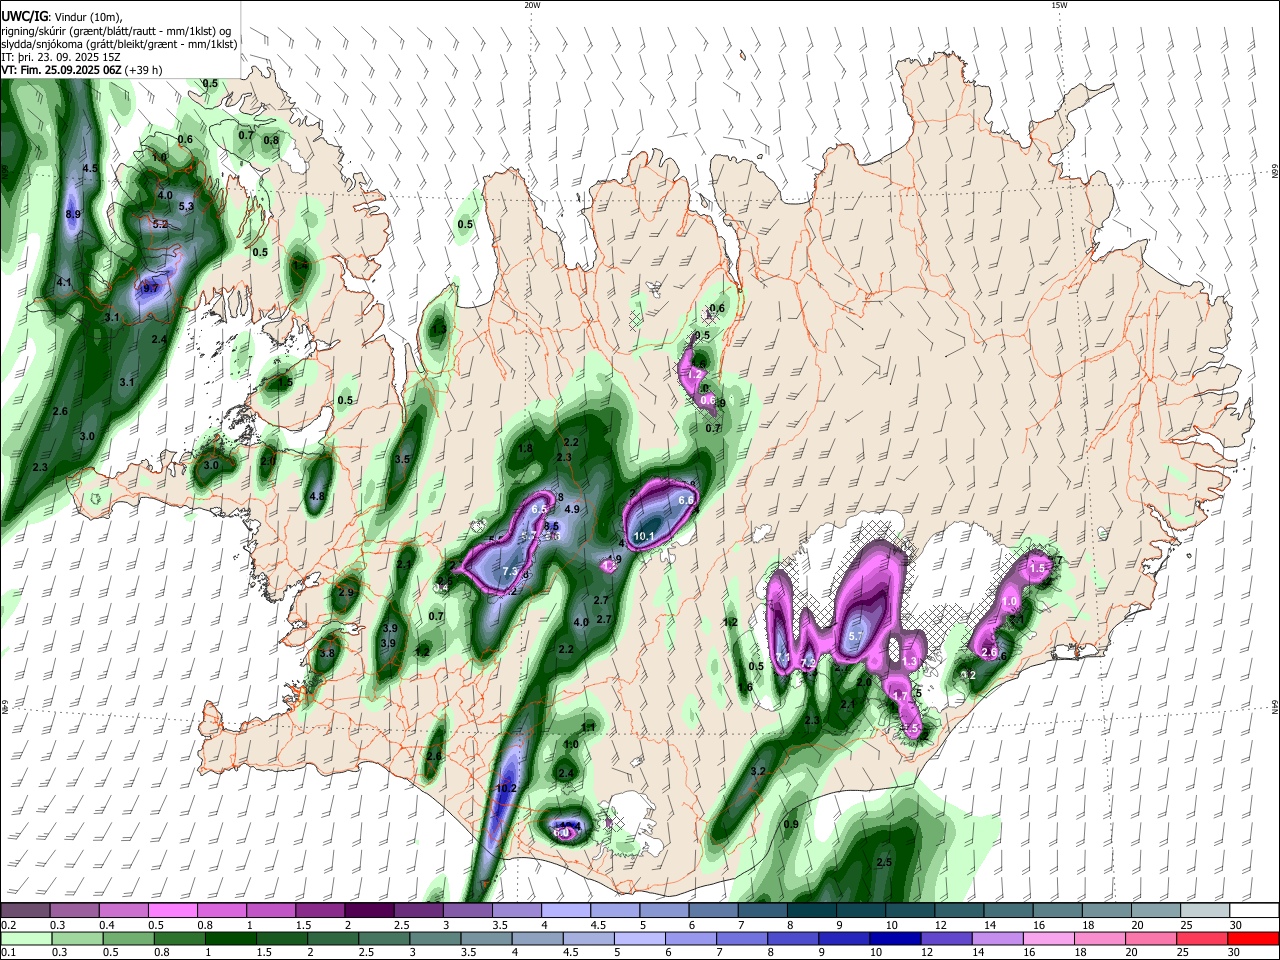Pick the light pink swatch above lower label 16
Image resolution: width=1280 pixels, height=960 pixels.
[x=1047, y=938]
